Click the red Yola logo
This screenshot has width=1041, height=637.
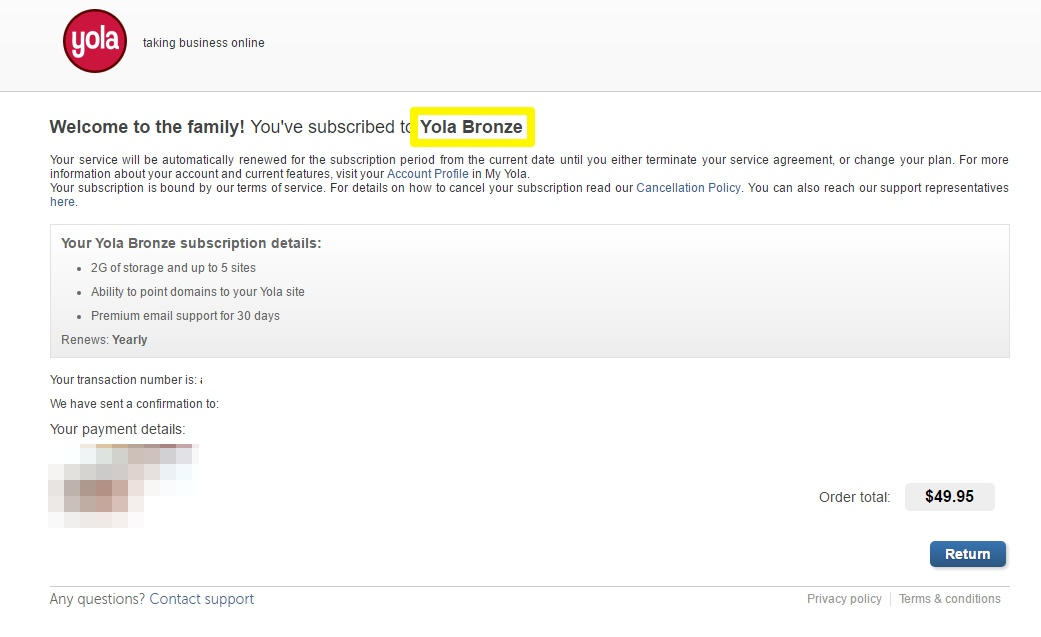(x=95, y=41)
